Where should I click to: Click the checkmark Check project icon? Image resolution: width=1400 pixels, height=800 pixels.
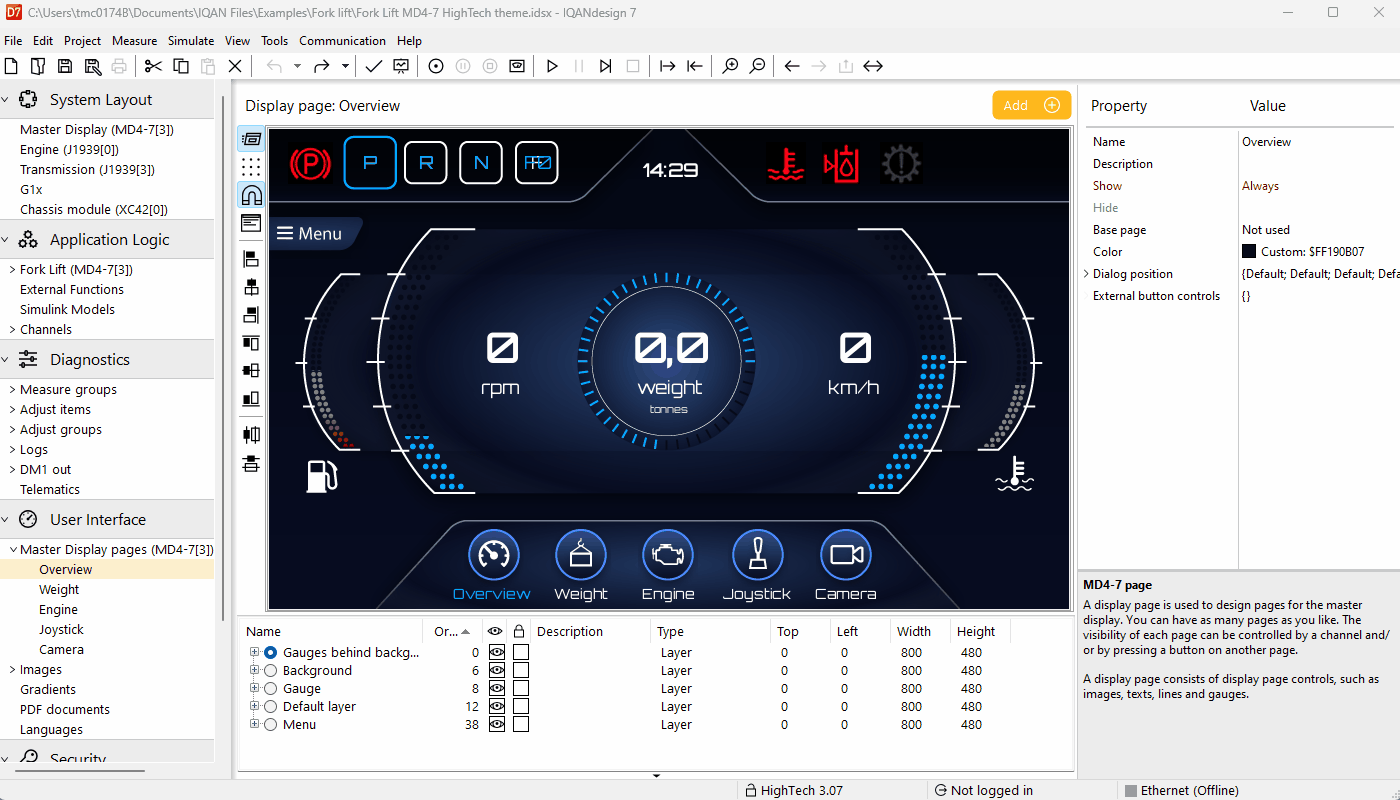point(373,66)
